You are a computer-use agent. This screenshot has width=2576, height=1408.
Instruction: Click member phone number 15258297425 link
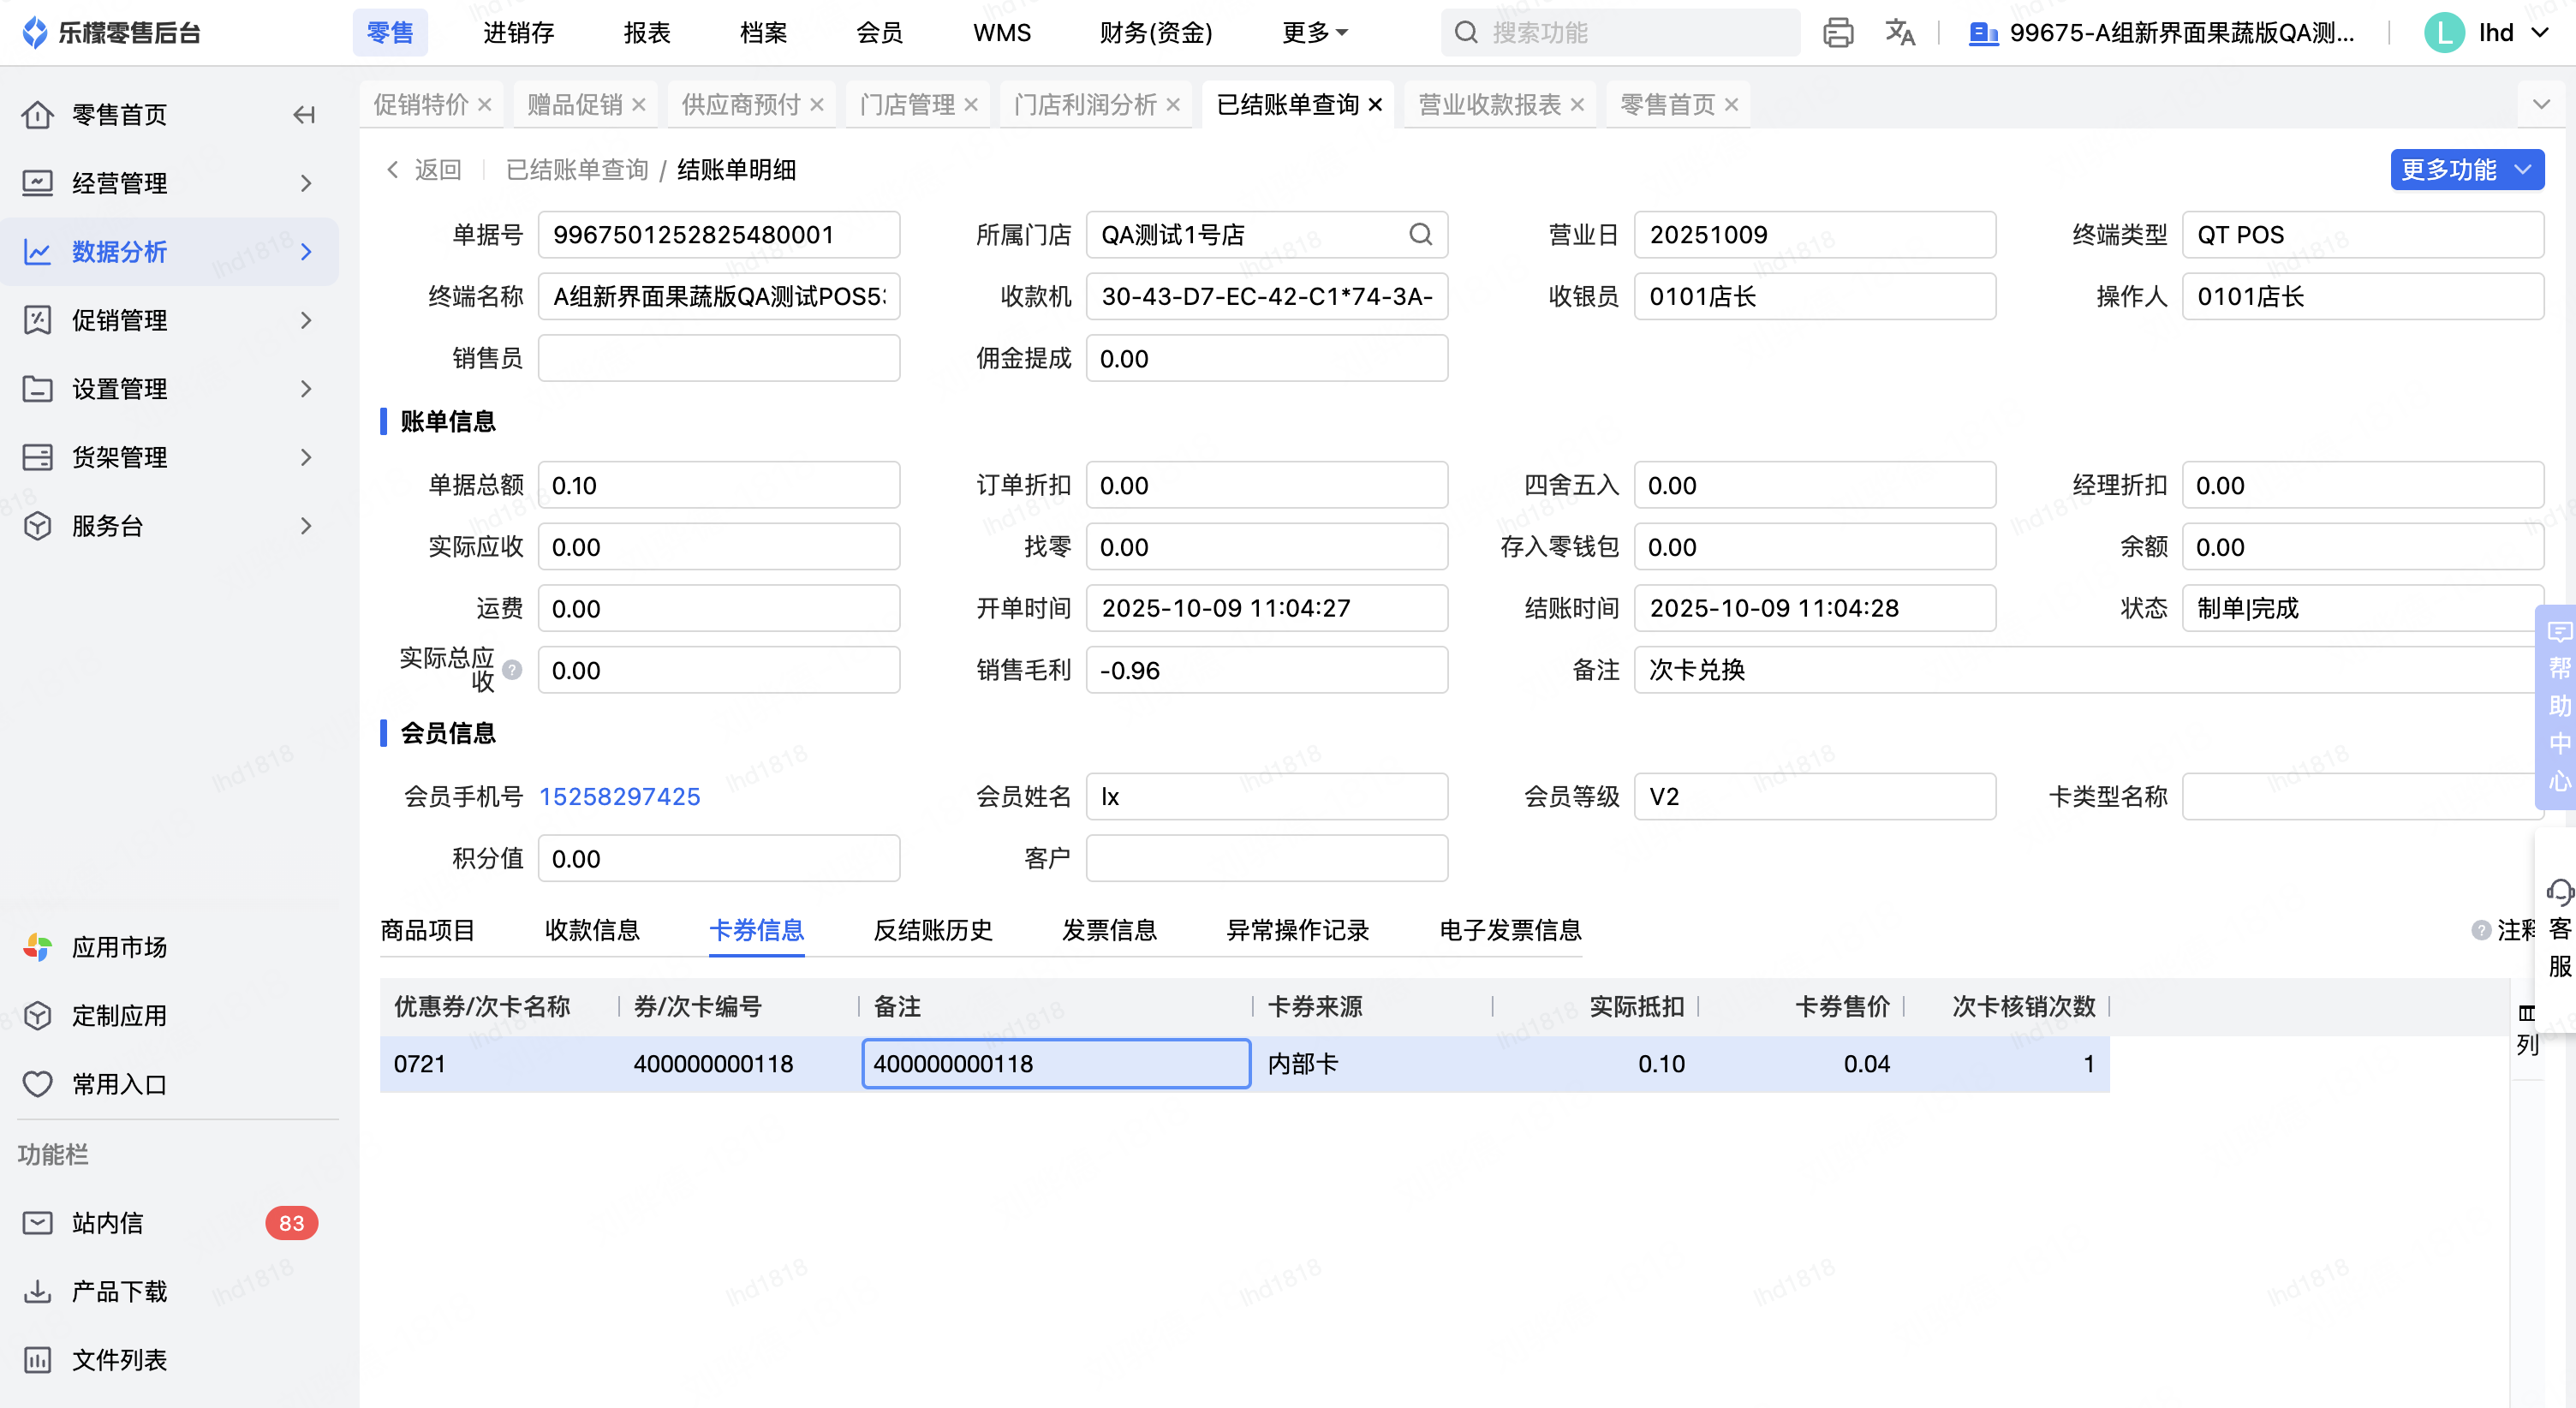(619, 796)
